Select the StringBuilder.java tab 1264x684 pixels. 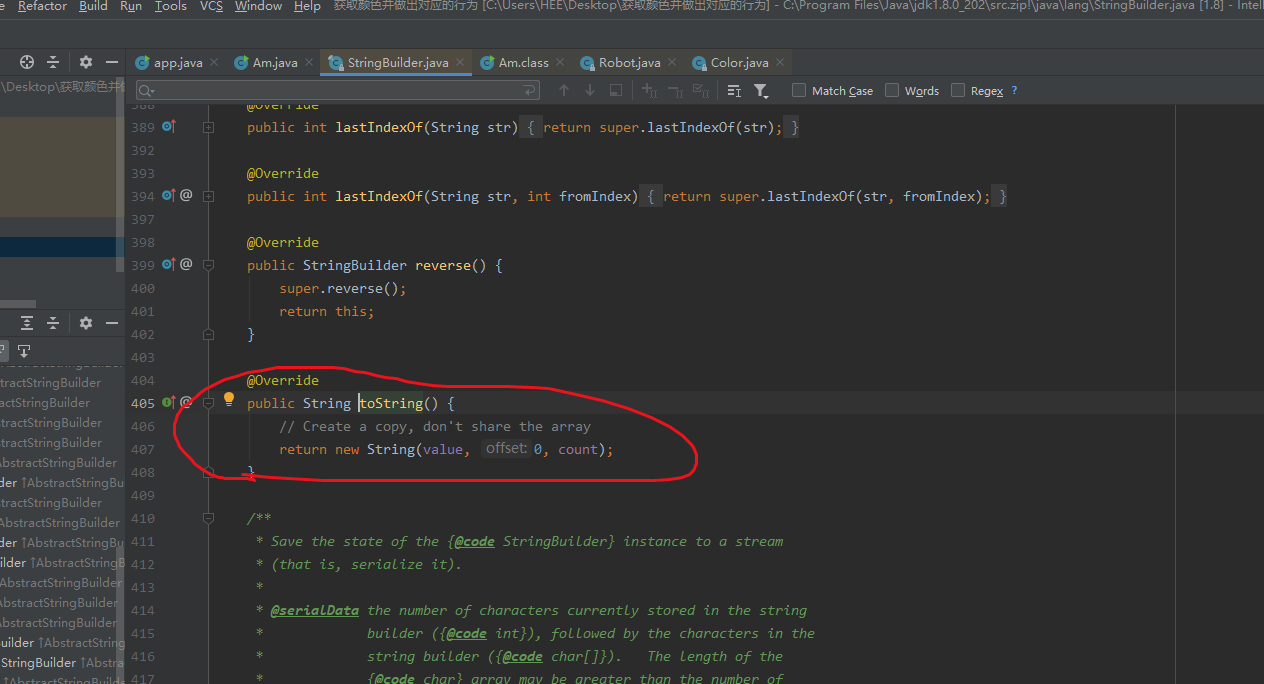398,62
